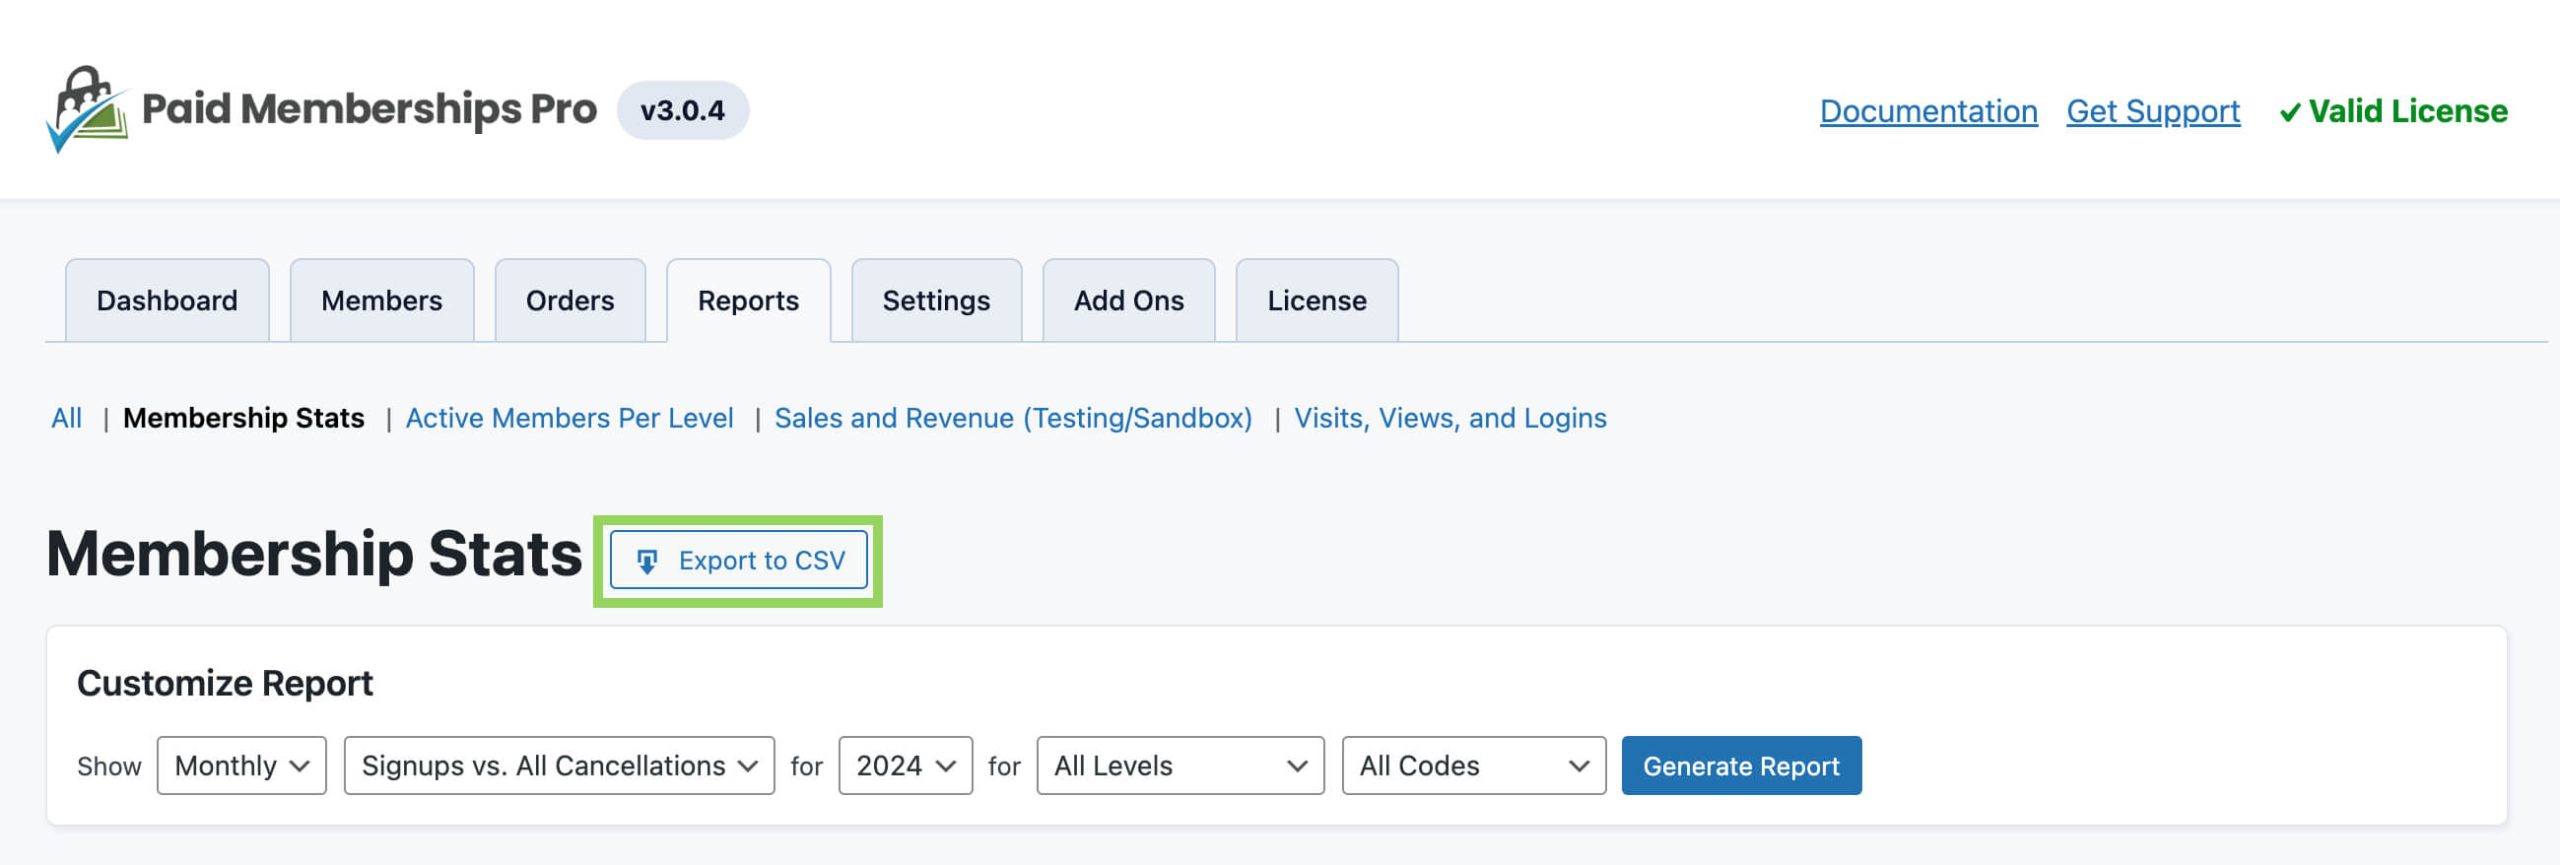Click the Customize Report heading
This screenshot has width=2560, height=865.
pyautogui.click(x=225, y=683)
